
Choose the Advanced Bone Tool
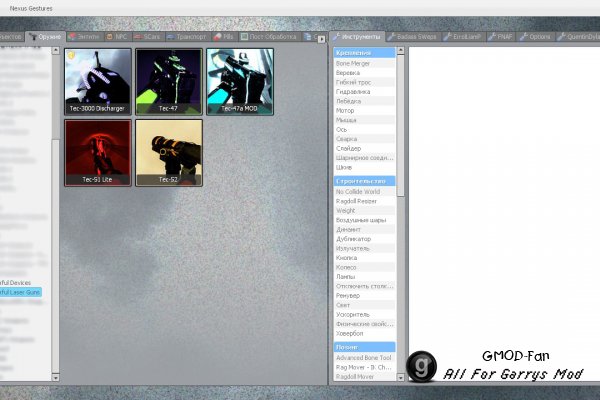(364, 358)
